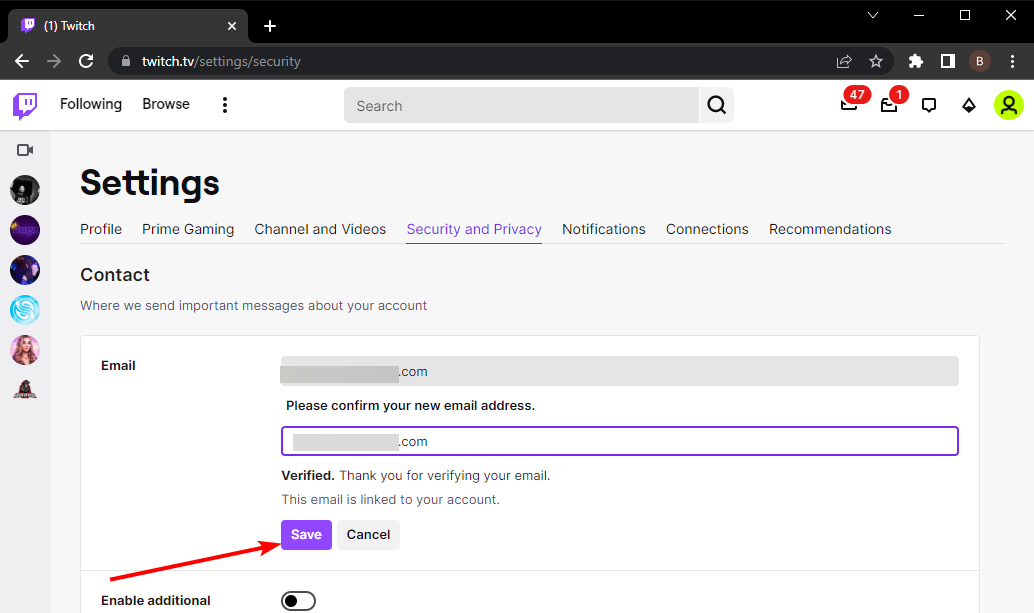Click the Twitch logo home icon
This screenshot has width=1034, height=613.
pos(25,105)
